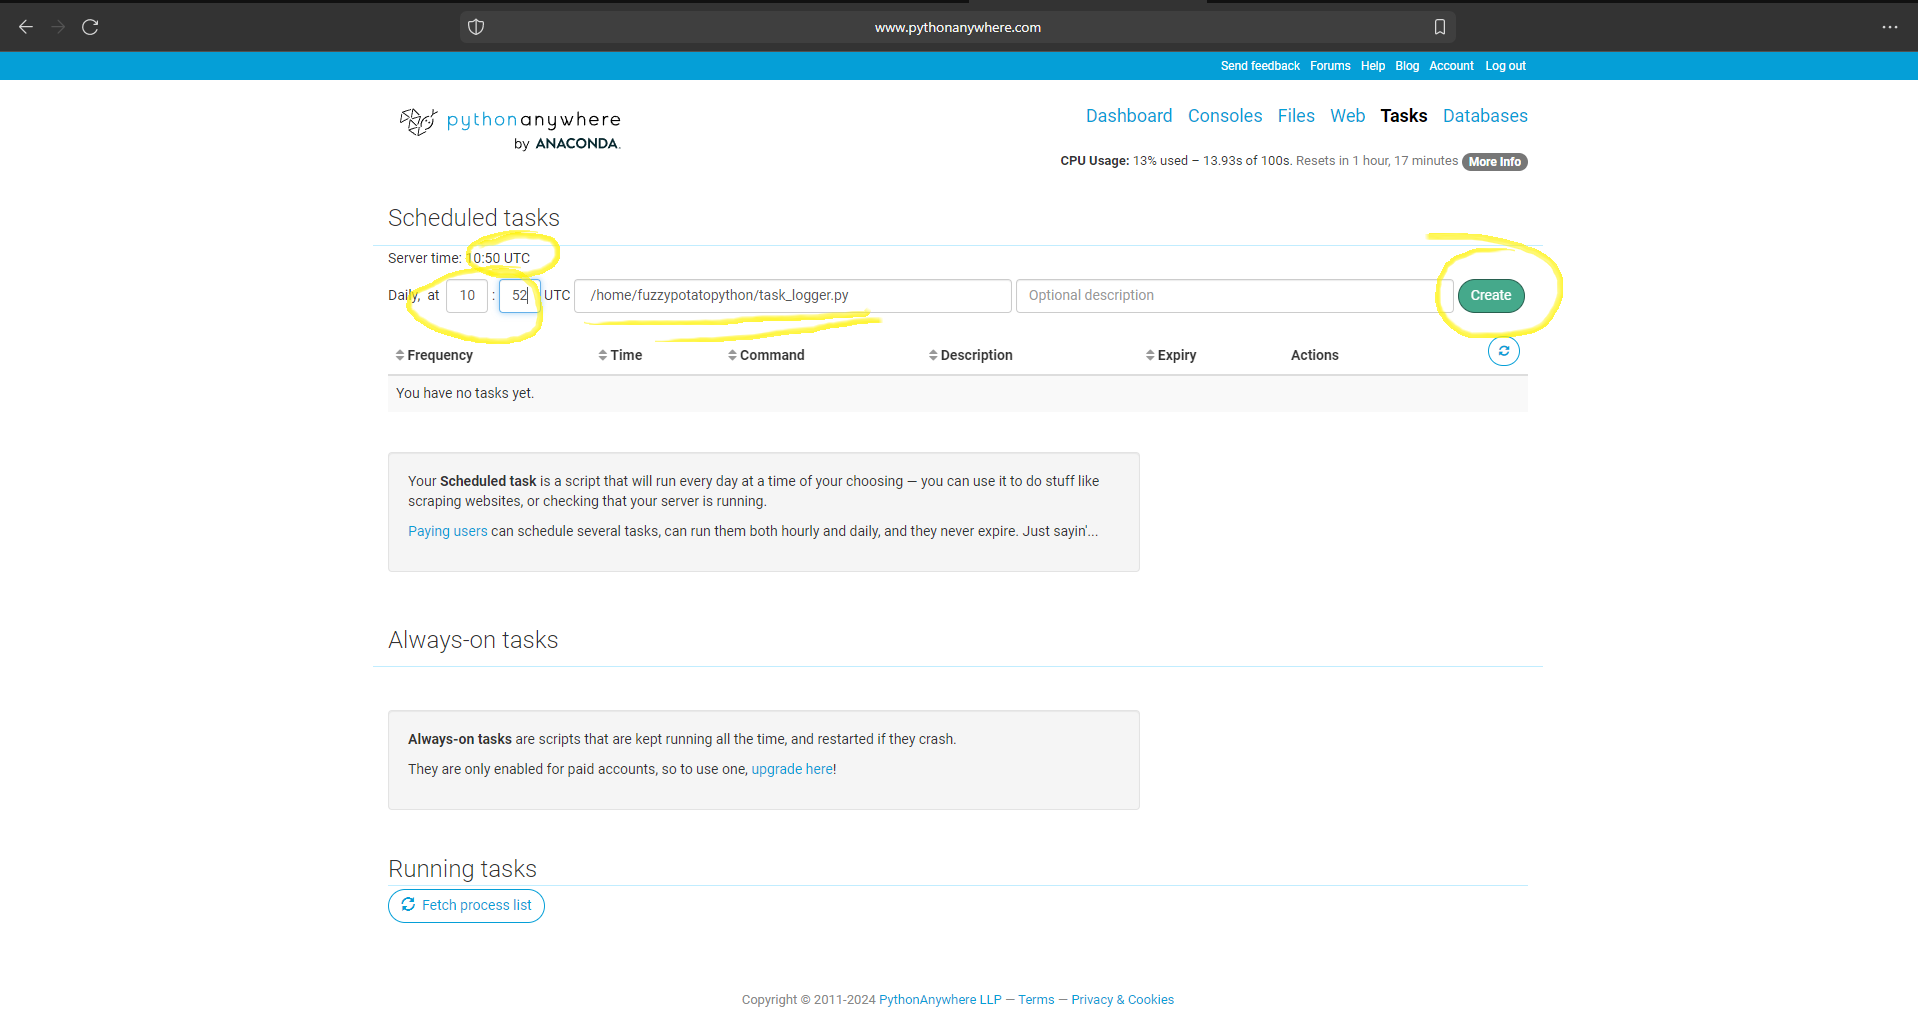The width and height of the screenshot is (1918, 1012).
Task: Sort tasks by Expiry column
Action: [1171, 355]
